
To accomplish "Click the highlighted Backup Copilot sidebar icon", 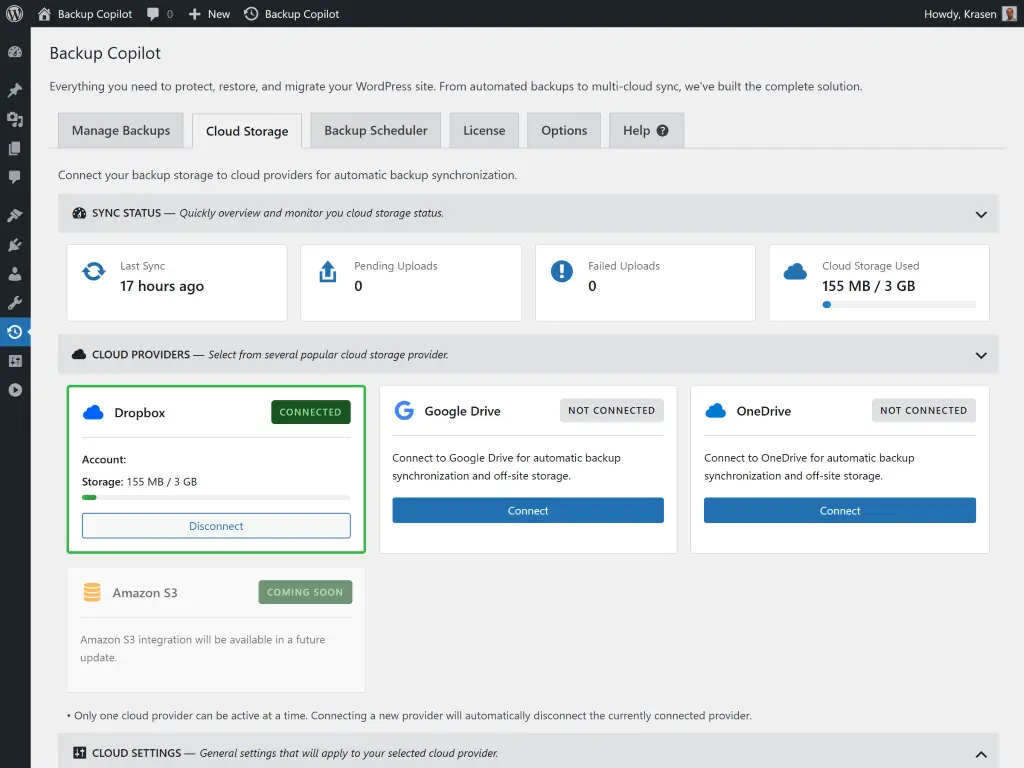I will (16, 331).
